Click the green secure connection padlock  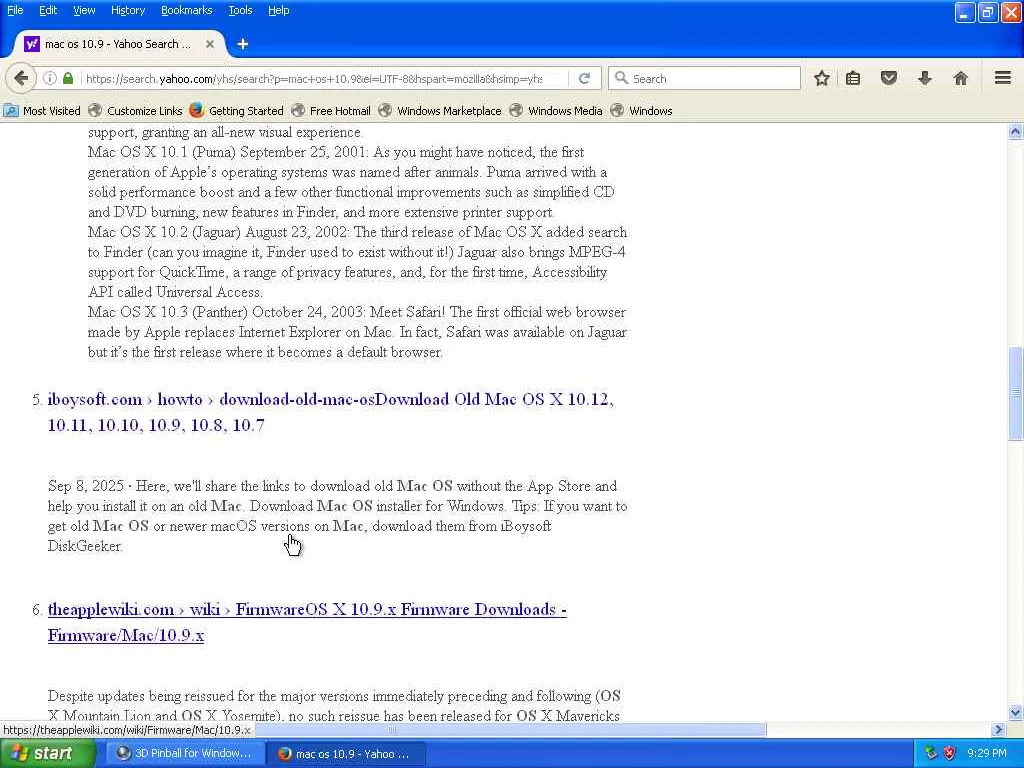[68, 78]
